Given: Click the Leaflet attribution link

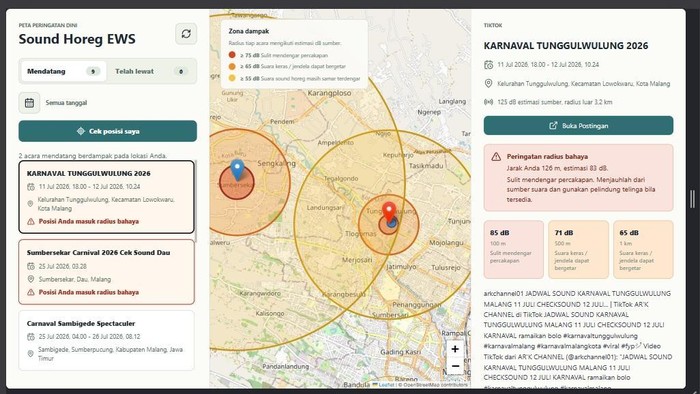Looking at the screenshot, I should [x=384, y=385].
